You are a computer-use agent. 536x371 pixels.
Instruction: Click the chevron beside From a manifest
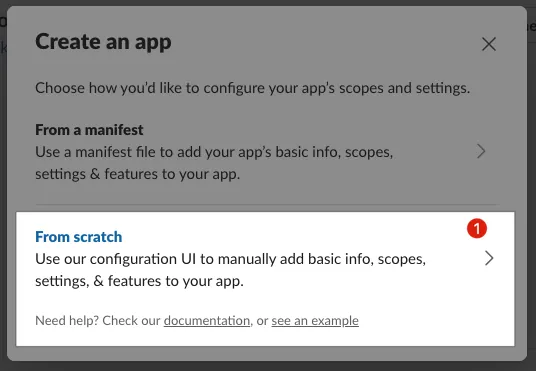(481, 151)
